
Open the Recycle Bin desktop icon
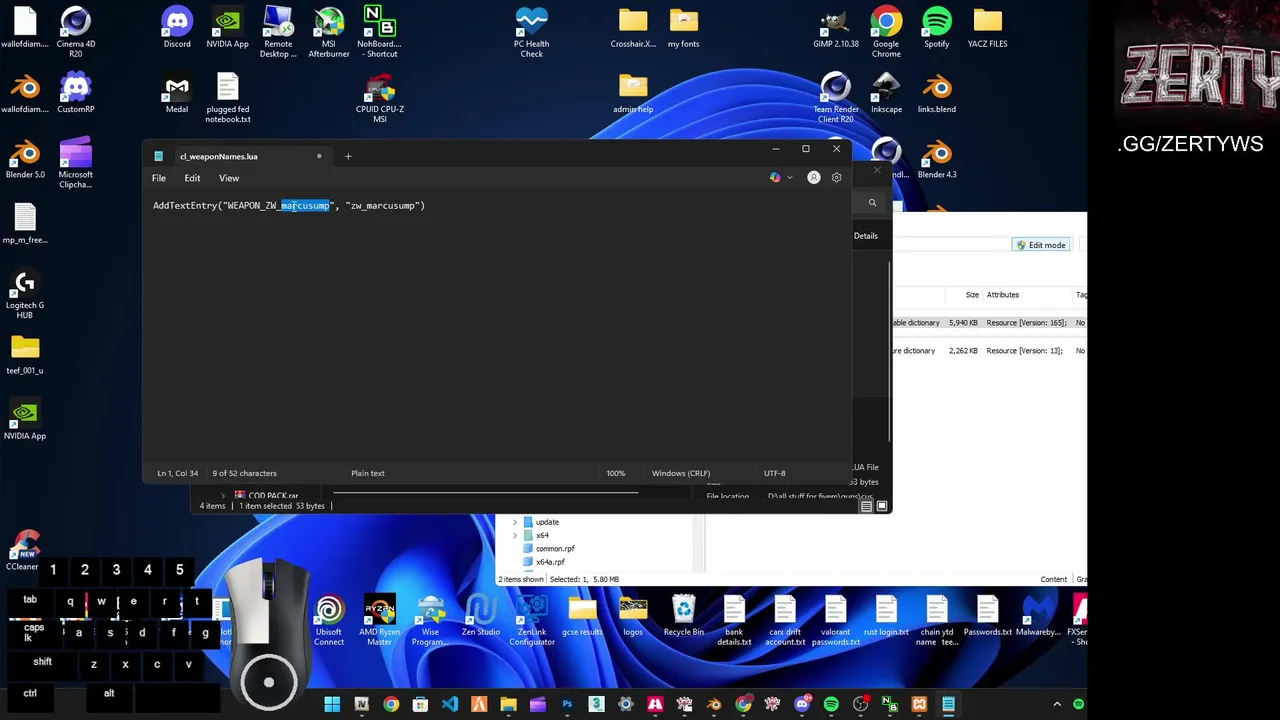coord(684,616)
